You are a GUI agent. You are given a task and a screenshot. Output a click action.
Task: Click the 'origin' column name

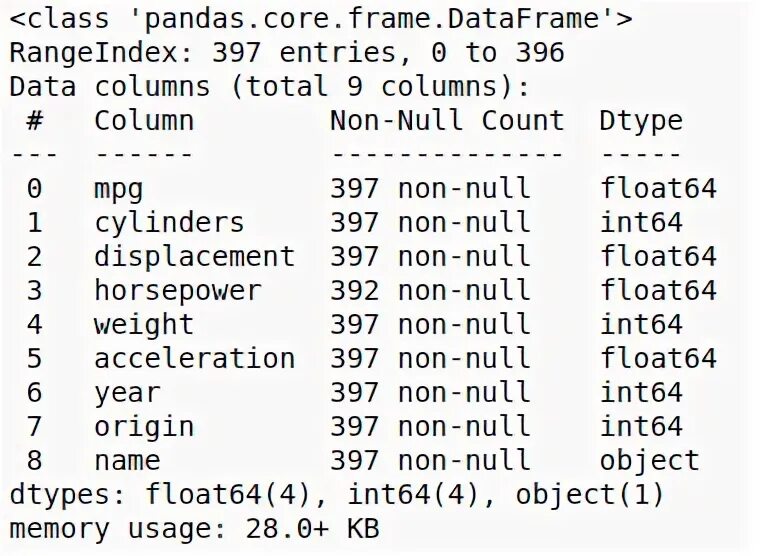click(144, 427)
